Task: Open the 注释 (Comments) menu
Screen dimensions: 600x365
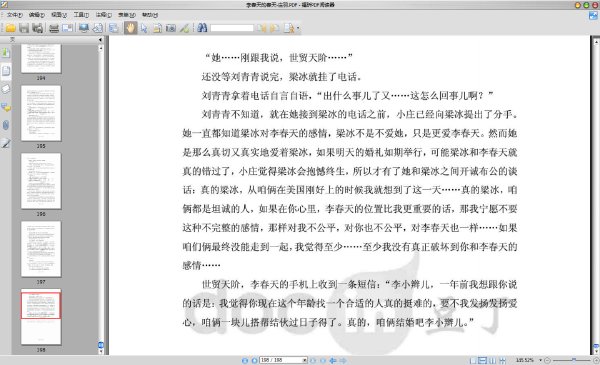Action: click(103, 15)
